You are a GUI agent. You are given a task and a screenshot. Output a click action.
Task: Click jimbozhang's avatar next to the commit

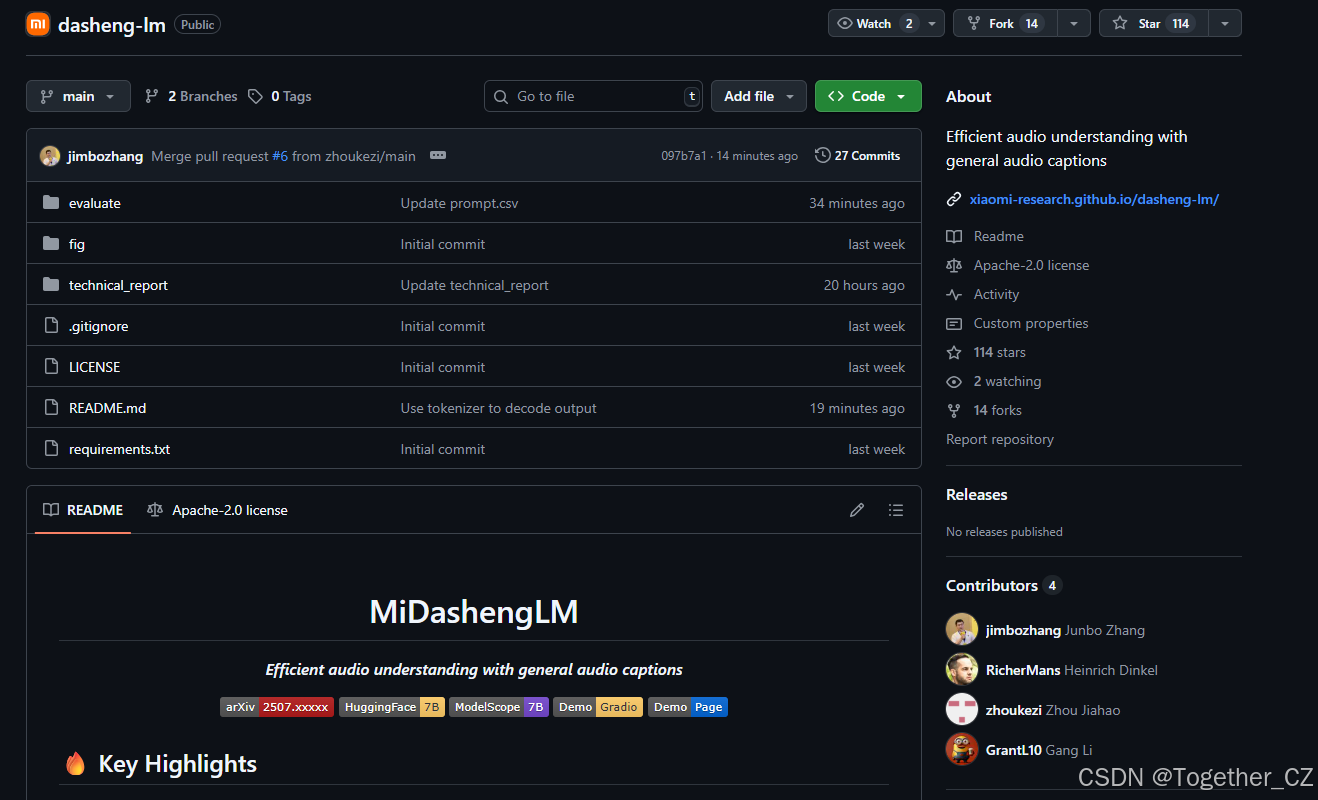(49, 155)
